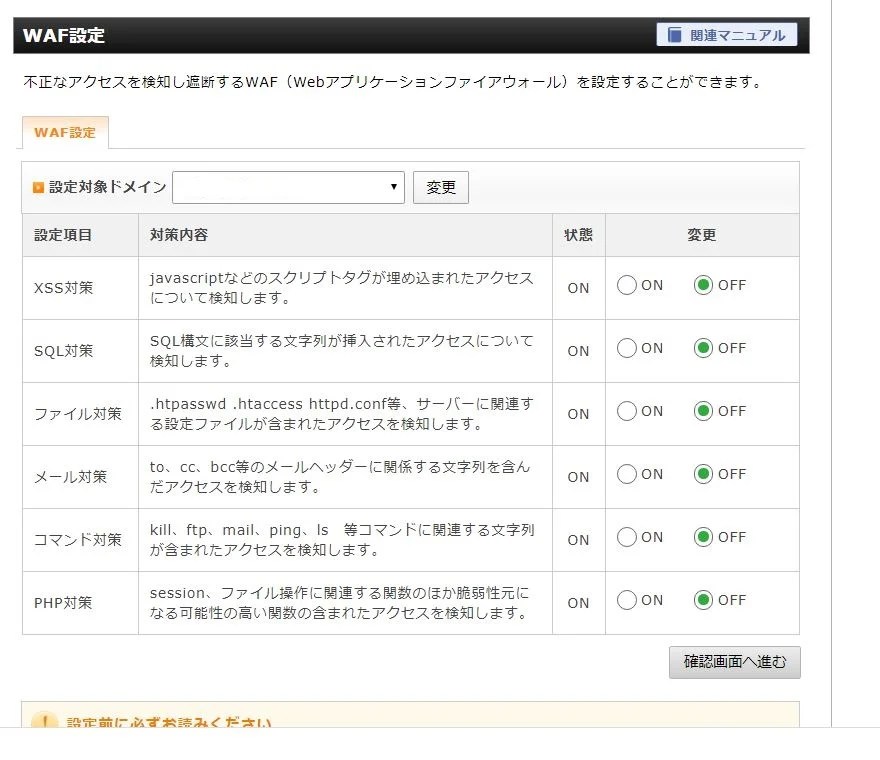Click the XSS対策 status ON value

pos(578,288)
